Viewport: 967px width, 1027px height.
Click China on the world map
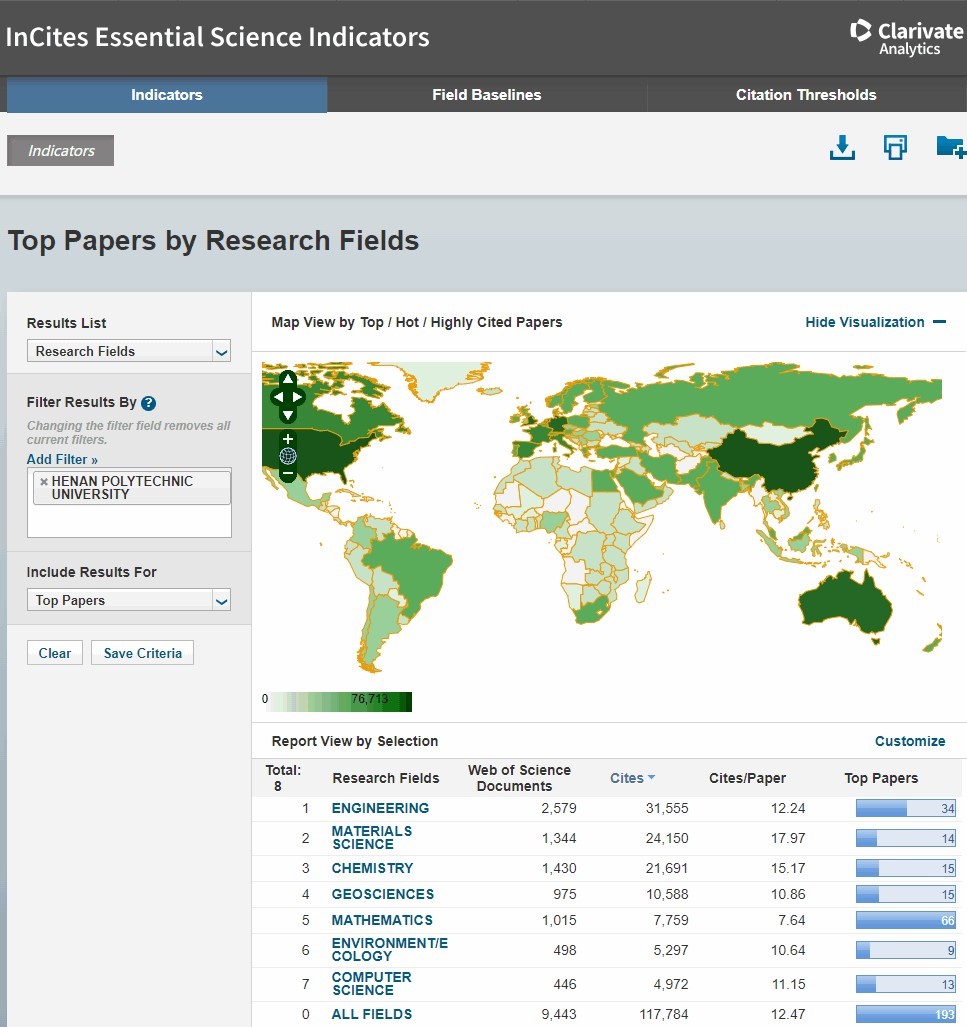click(770, 460)
